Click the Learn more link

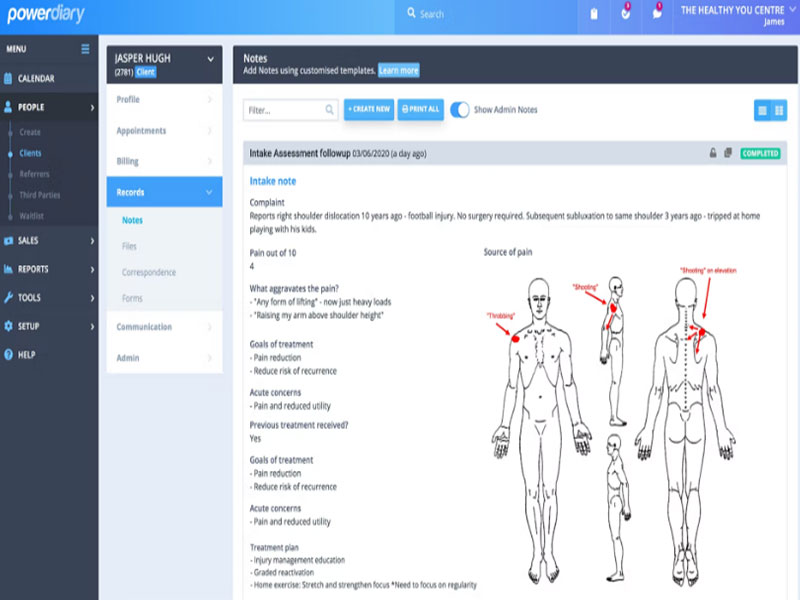398,70
